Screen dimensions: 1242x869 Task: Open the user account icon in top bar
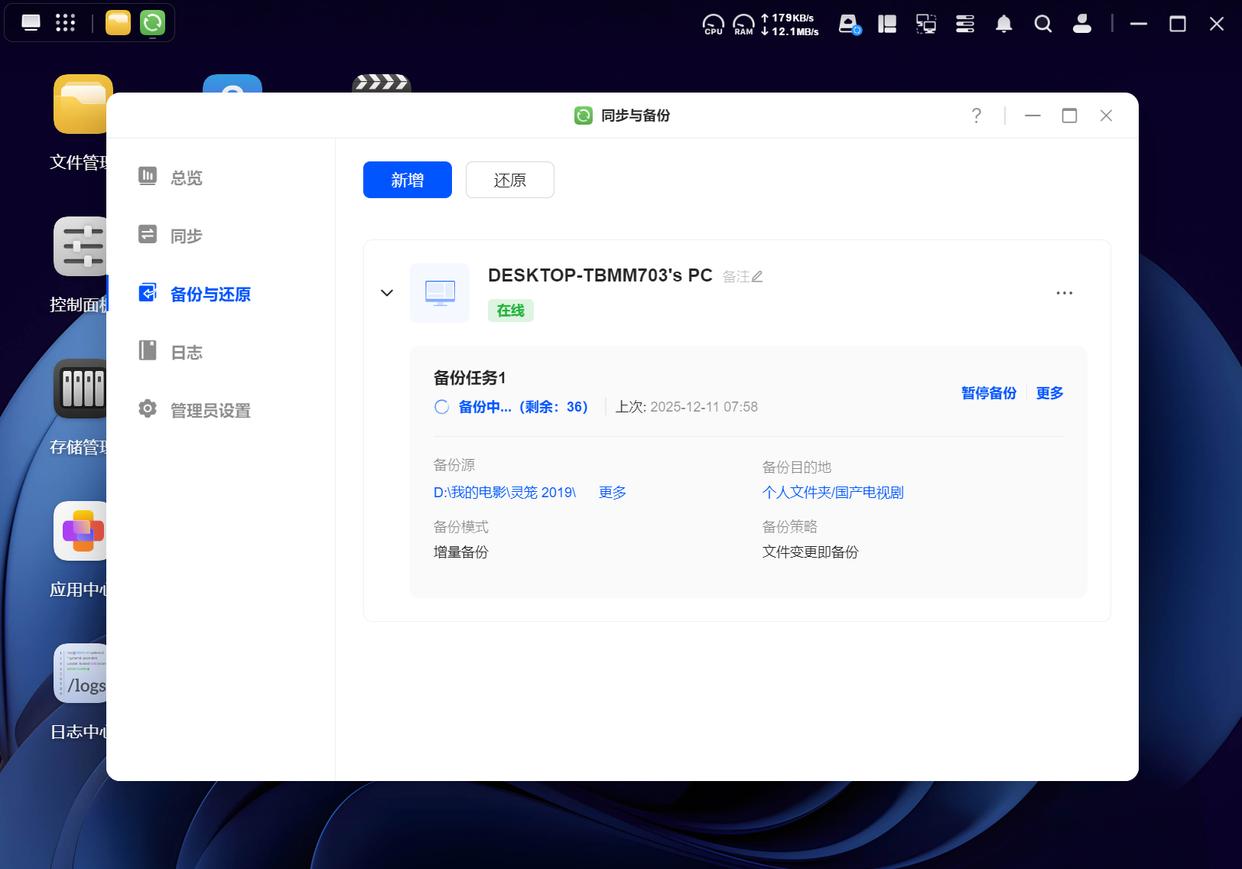coord(1081,24)
